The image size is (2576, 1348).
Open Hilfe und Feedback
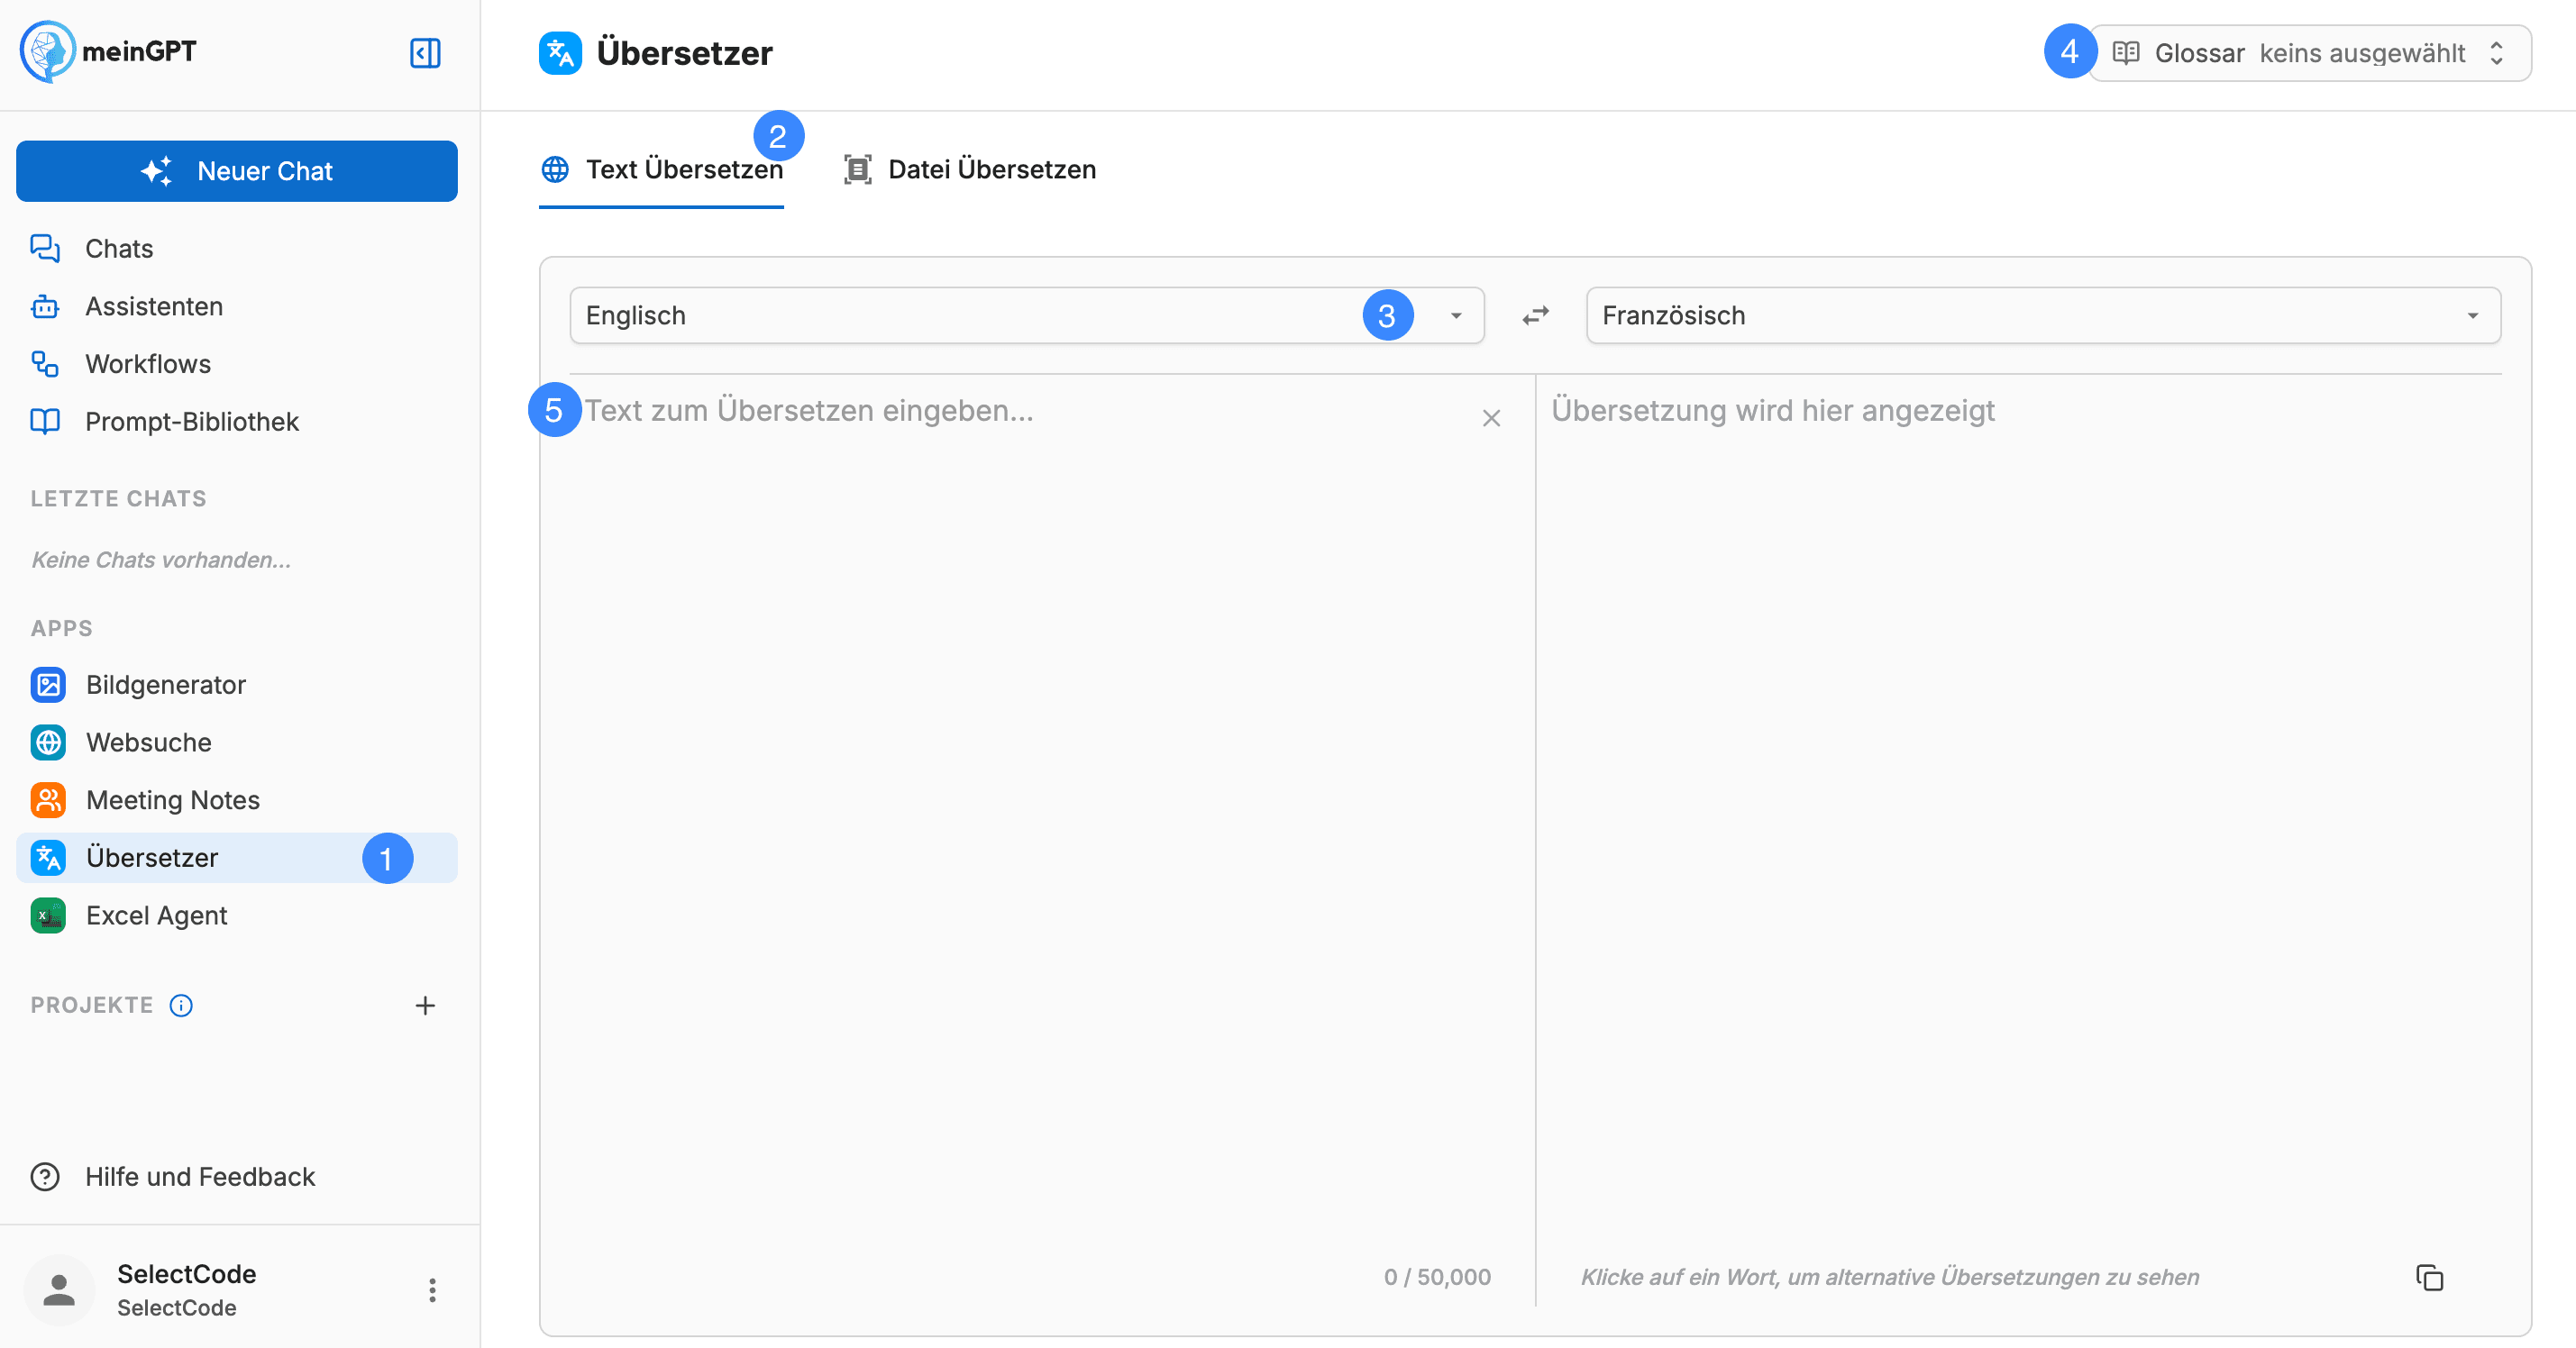click(200, 1177)
